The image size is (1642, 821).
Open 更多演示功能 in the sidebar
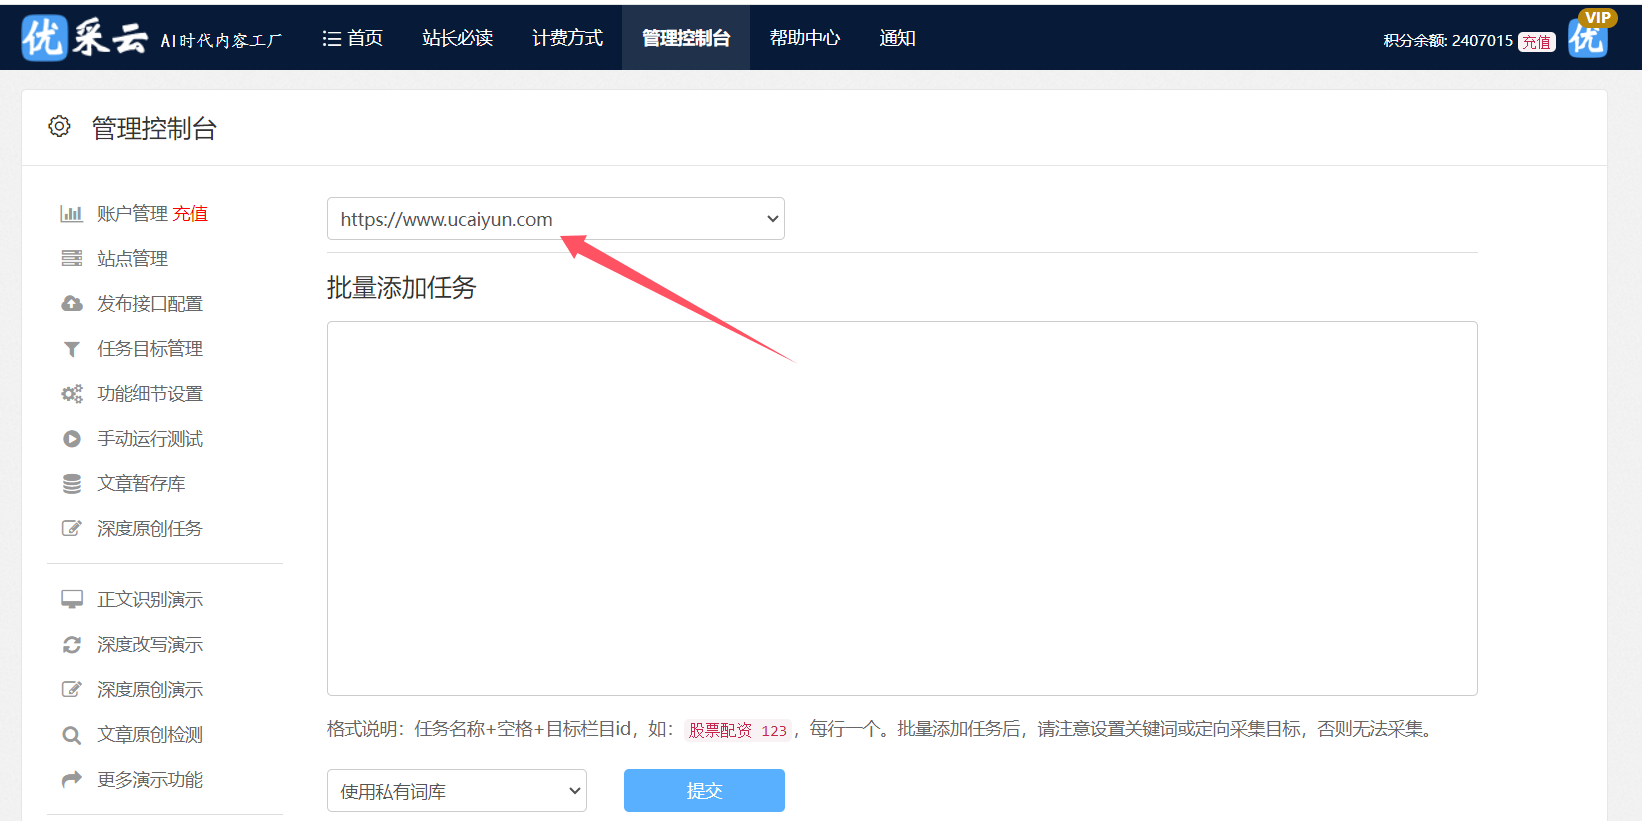click(x=150, y=780)
